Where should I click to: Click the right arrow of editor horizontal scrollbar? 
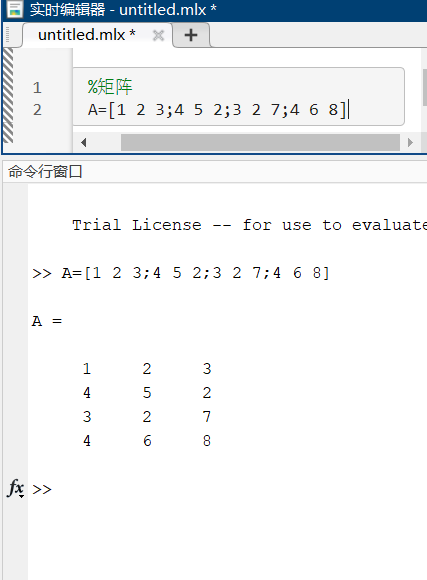tap(410, 142)
